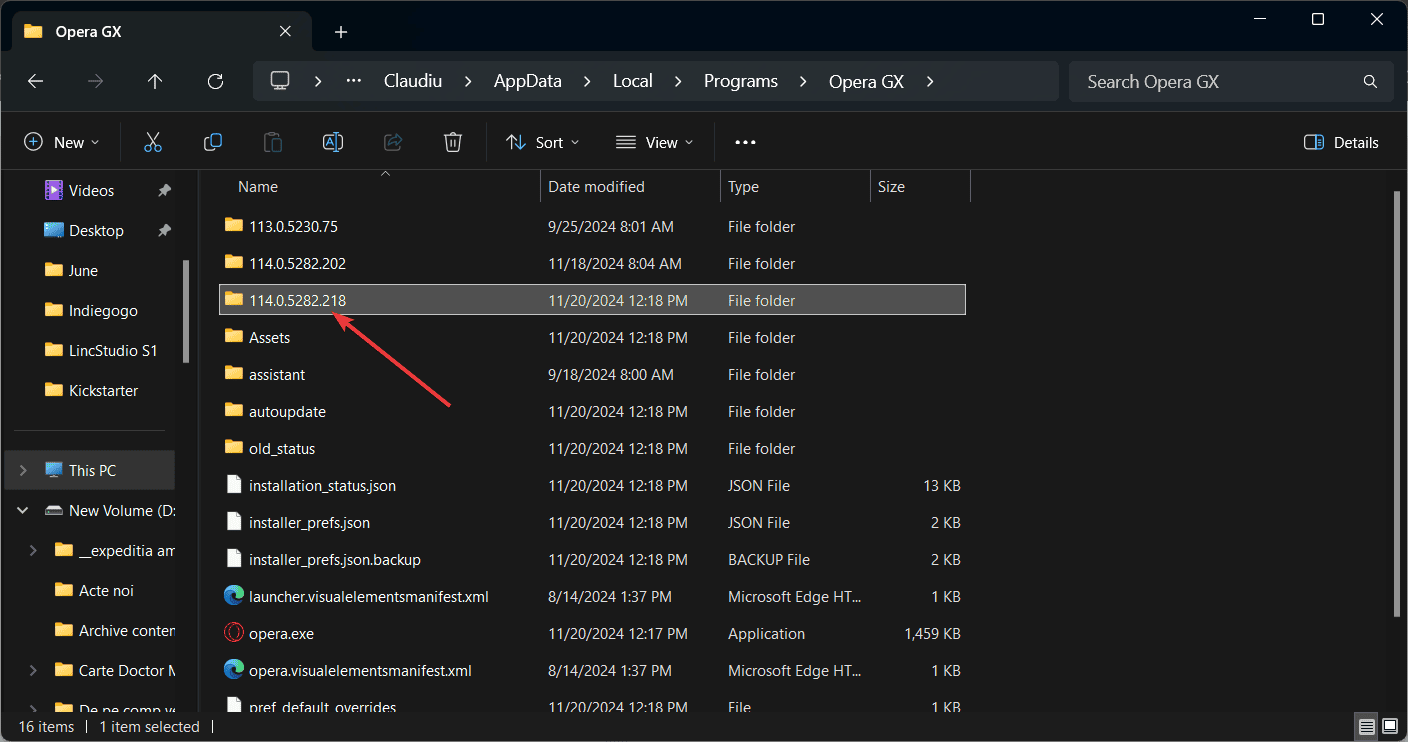Image resolution: width=1408 pixels, height=742 pixels.
Task: Open Acte noi folder in sidebar
Action: click(x=95, y=590)
